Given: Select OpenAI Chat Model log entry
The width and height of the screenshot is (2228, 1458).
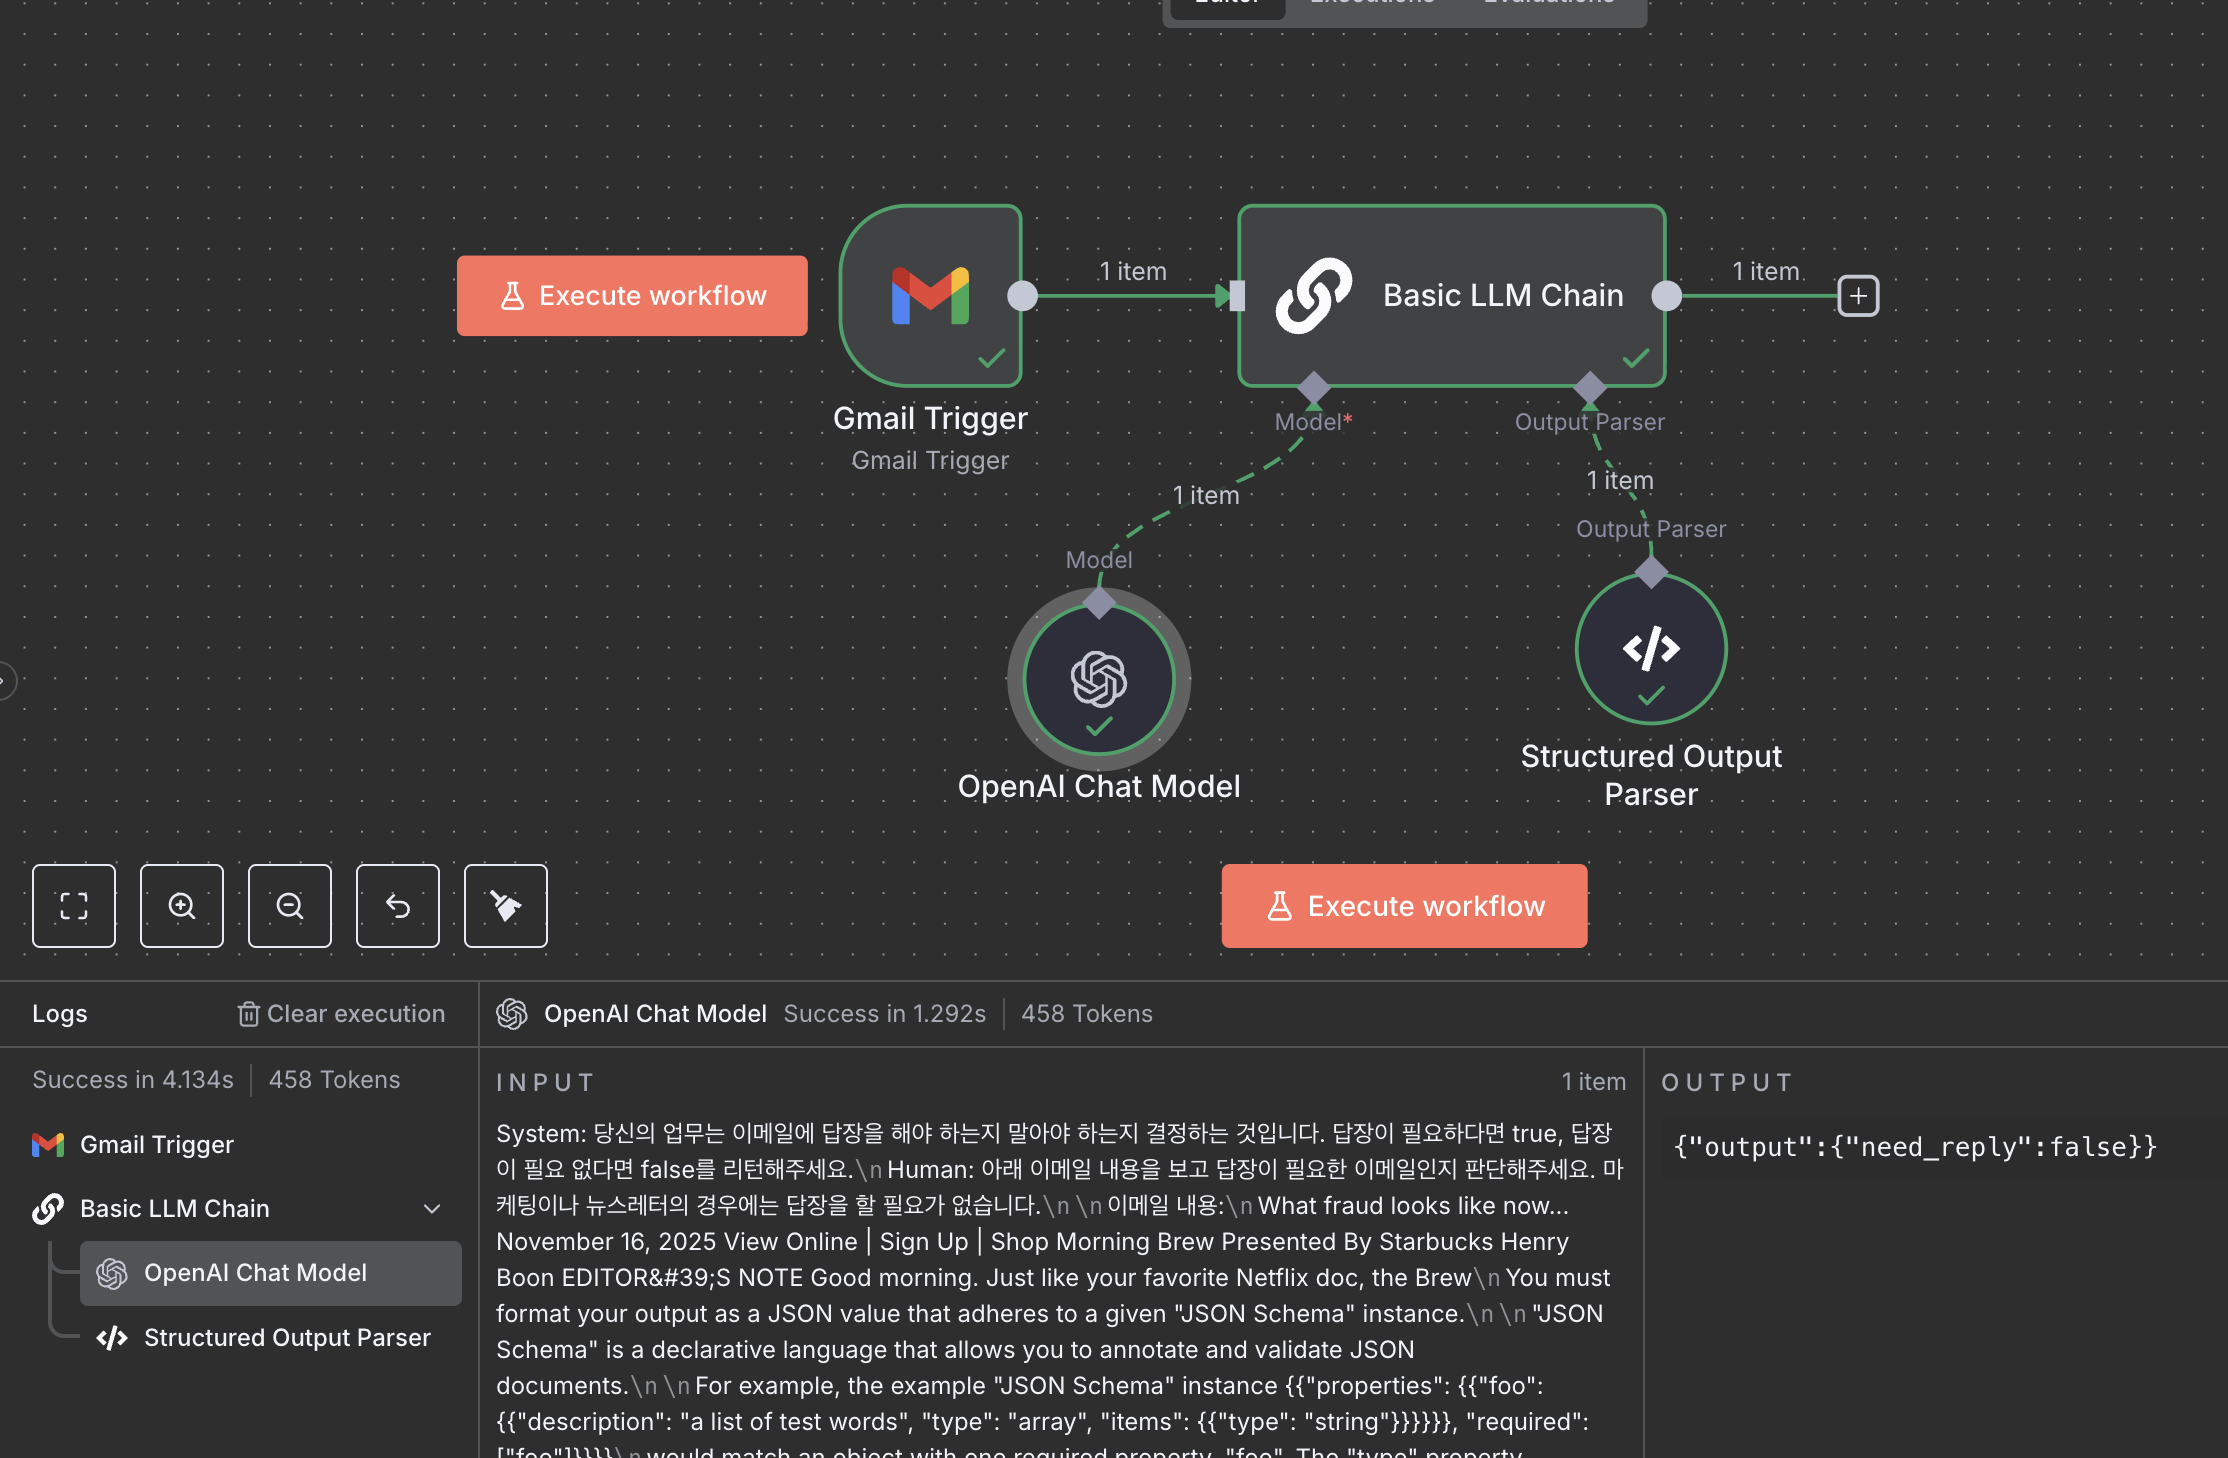Looking at the screenshot, I should click(x=255, y=1273).
